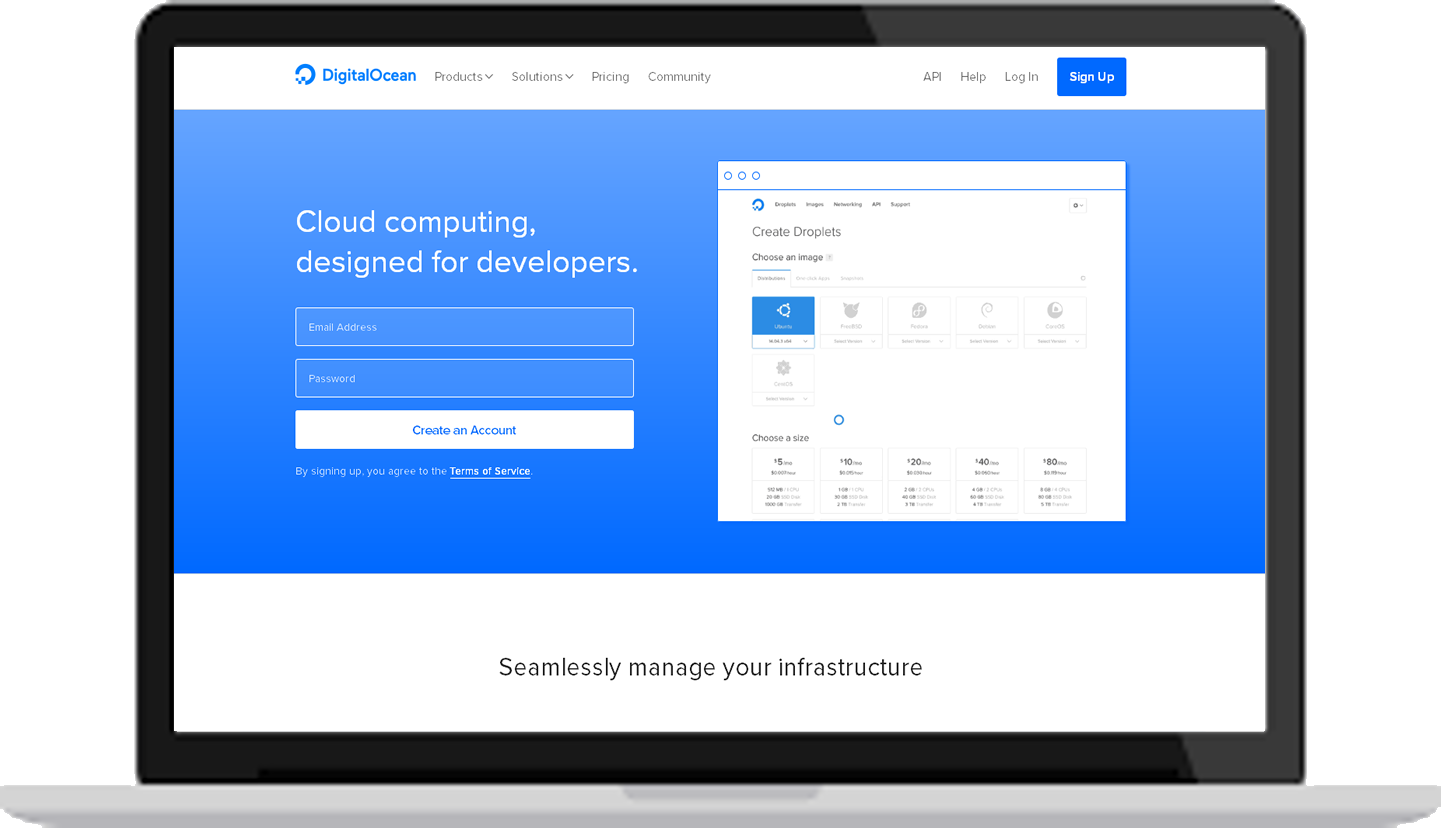Expand the Products dropdown menu
Viewport: 1441px width, 828px height.
[x=463, y=77]
